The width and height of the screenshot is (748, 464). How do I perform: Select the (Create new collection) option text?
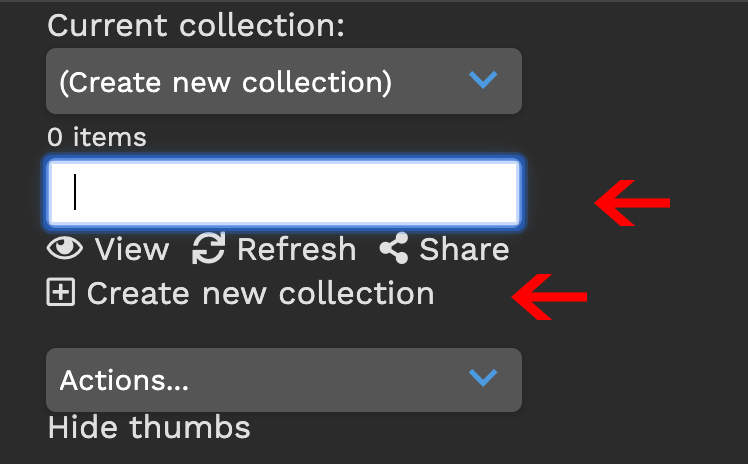pos(226,82)
